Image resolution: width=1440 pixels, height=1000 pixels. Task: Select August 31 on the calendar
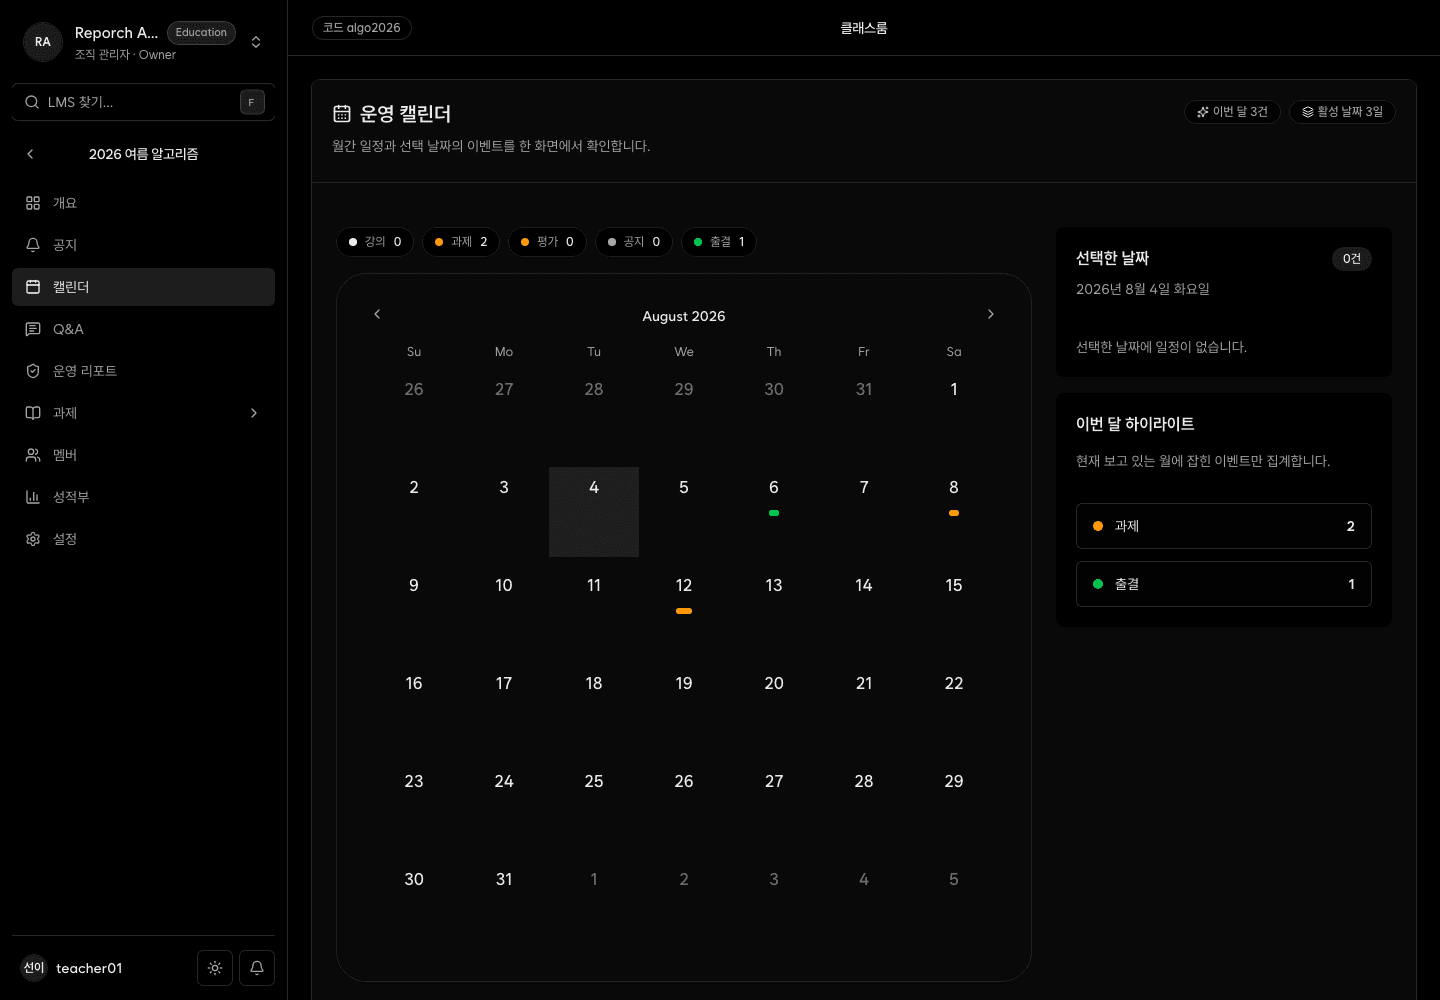[x=504, y=904]
